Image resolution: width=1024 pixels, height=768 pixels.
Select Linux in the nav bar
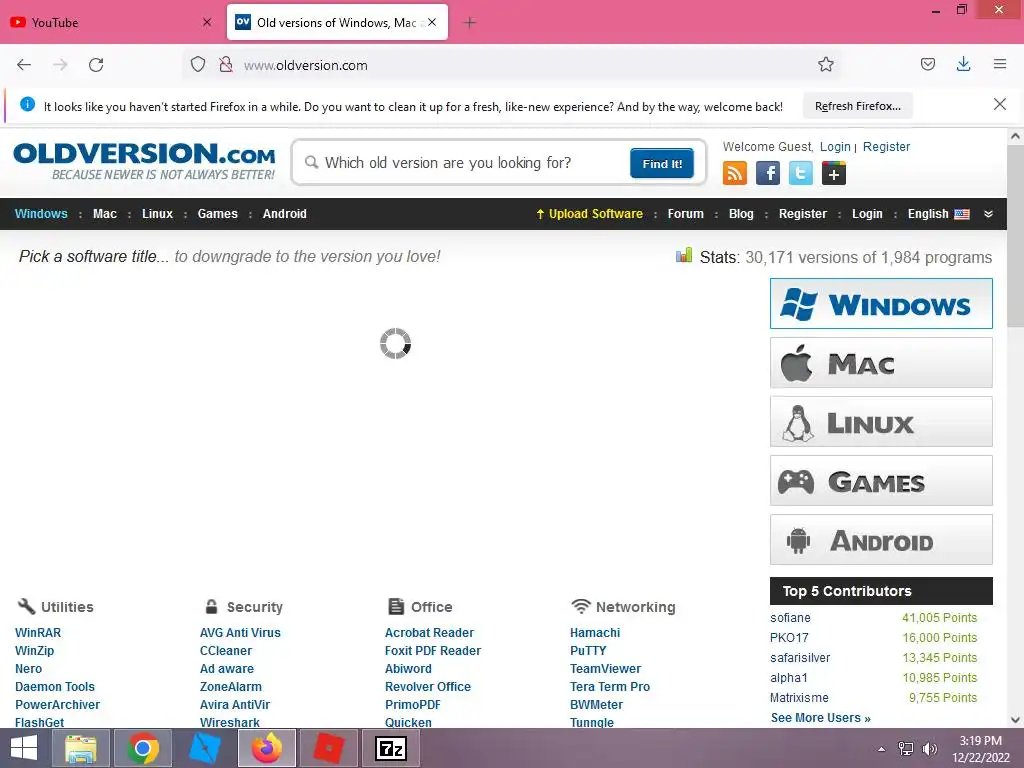click(x=157, y=214)
